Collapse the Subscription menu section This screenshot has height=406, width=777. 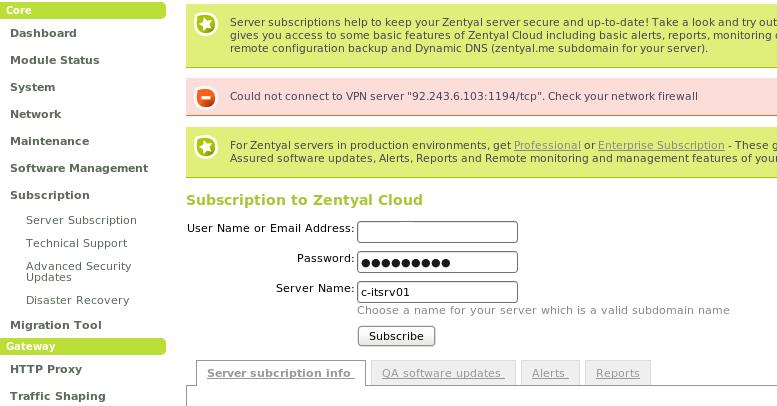coord(50,195)
